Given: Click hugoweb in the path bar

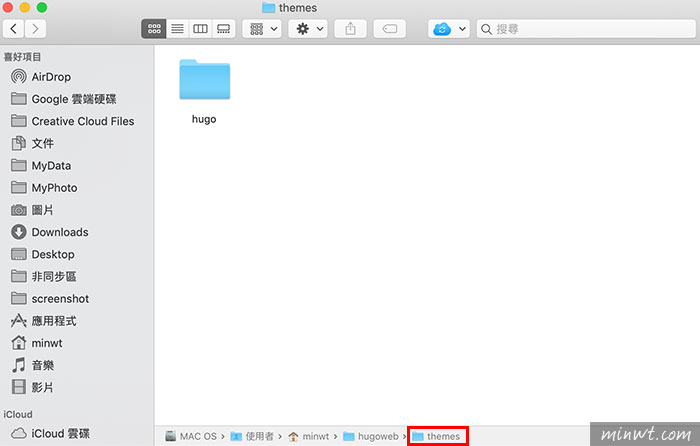Looking at the screenshot, I should pos(371,436).
